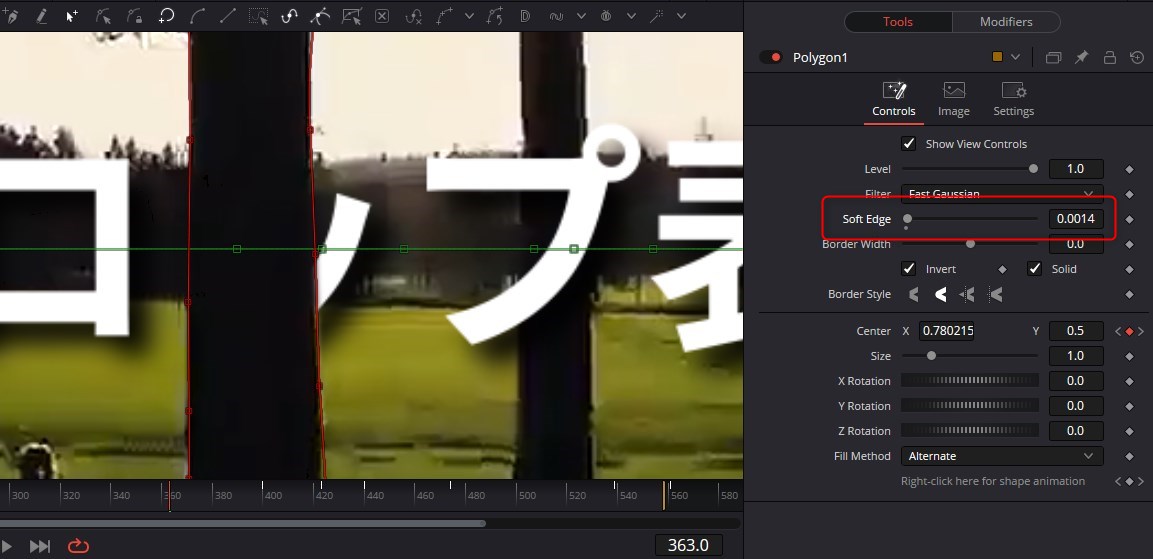Click the Border Width keyframe diamond
The height and width of the screenshot is (559, 1153).
(x=1129, y=244)
